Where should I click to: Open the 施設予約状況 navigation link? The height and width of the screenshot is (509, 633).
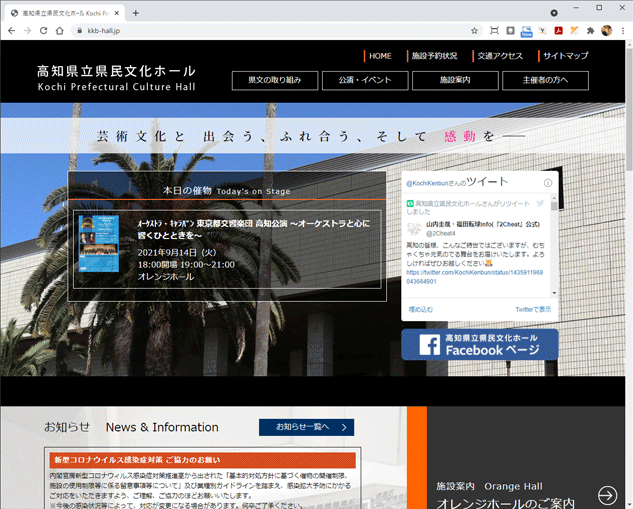coord(434,56)
